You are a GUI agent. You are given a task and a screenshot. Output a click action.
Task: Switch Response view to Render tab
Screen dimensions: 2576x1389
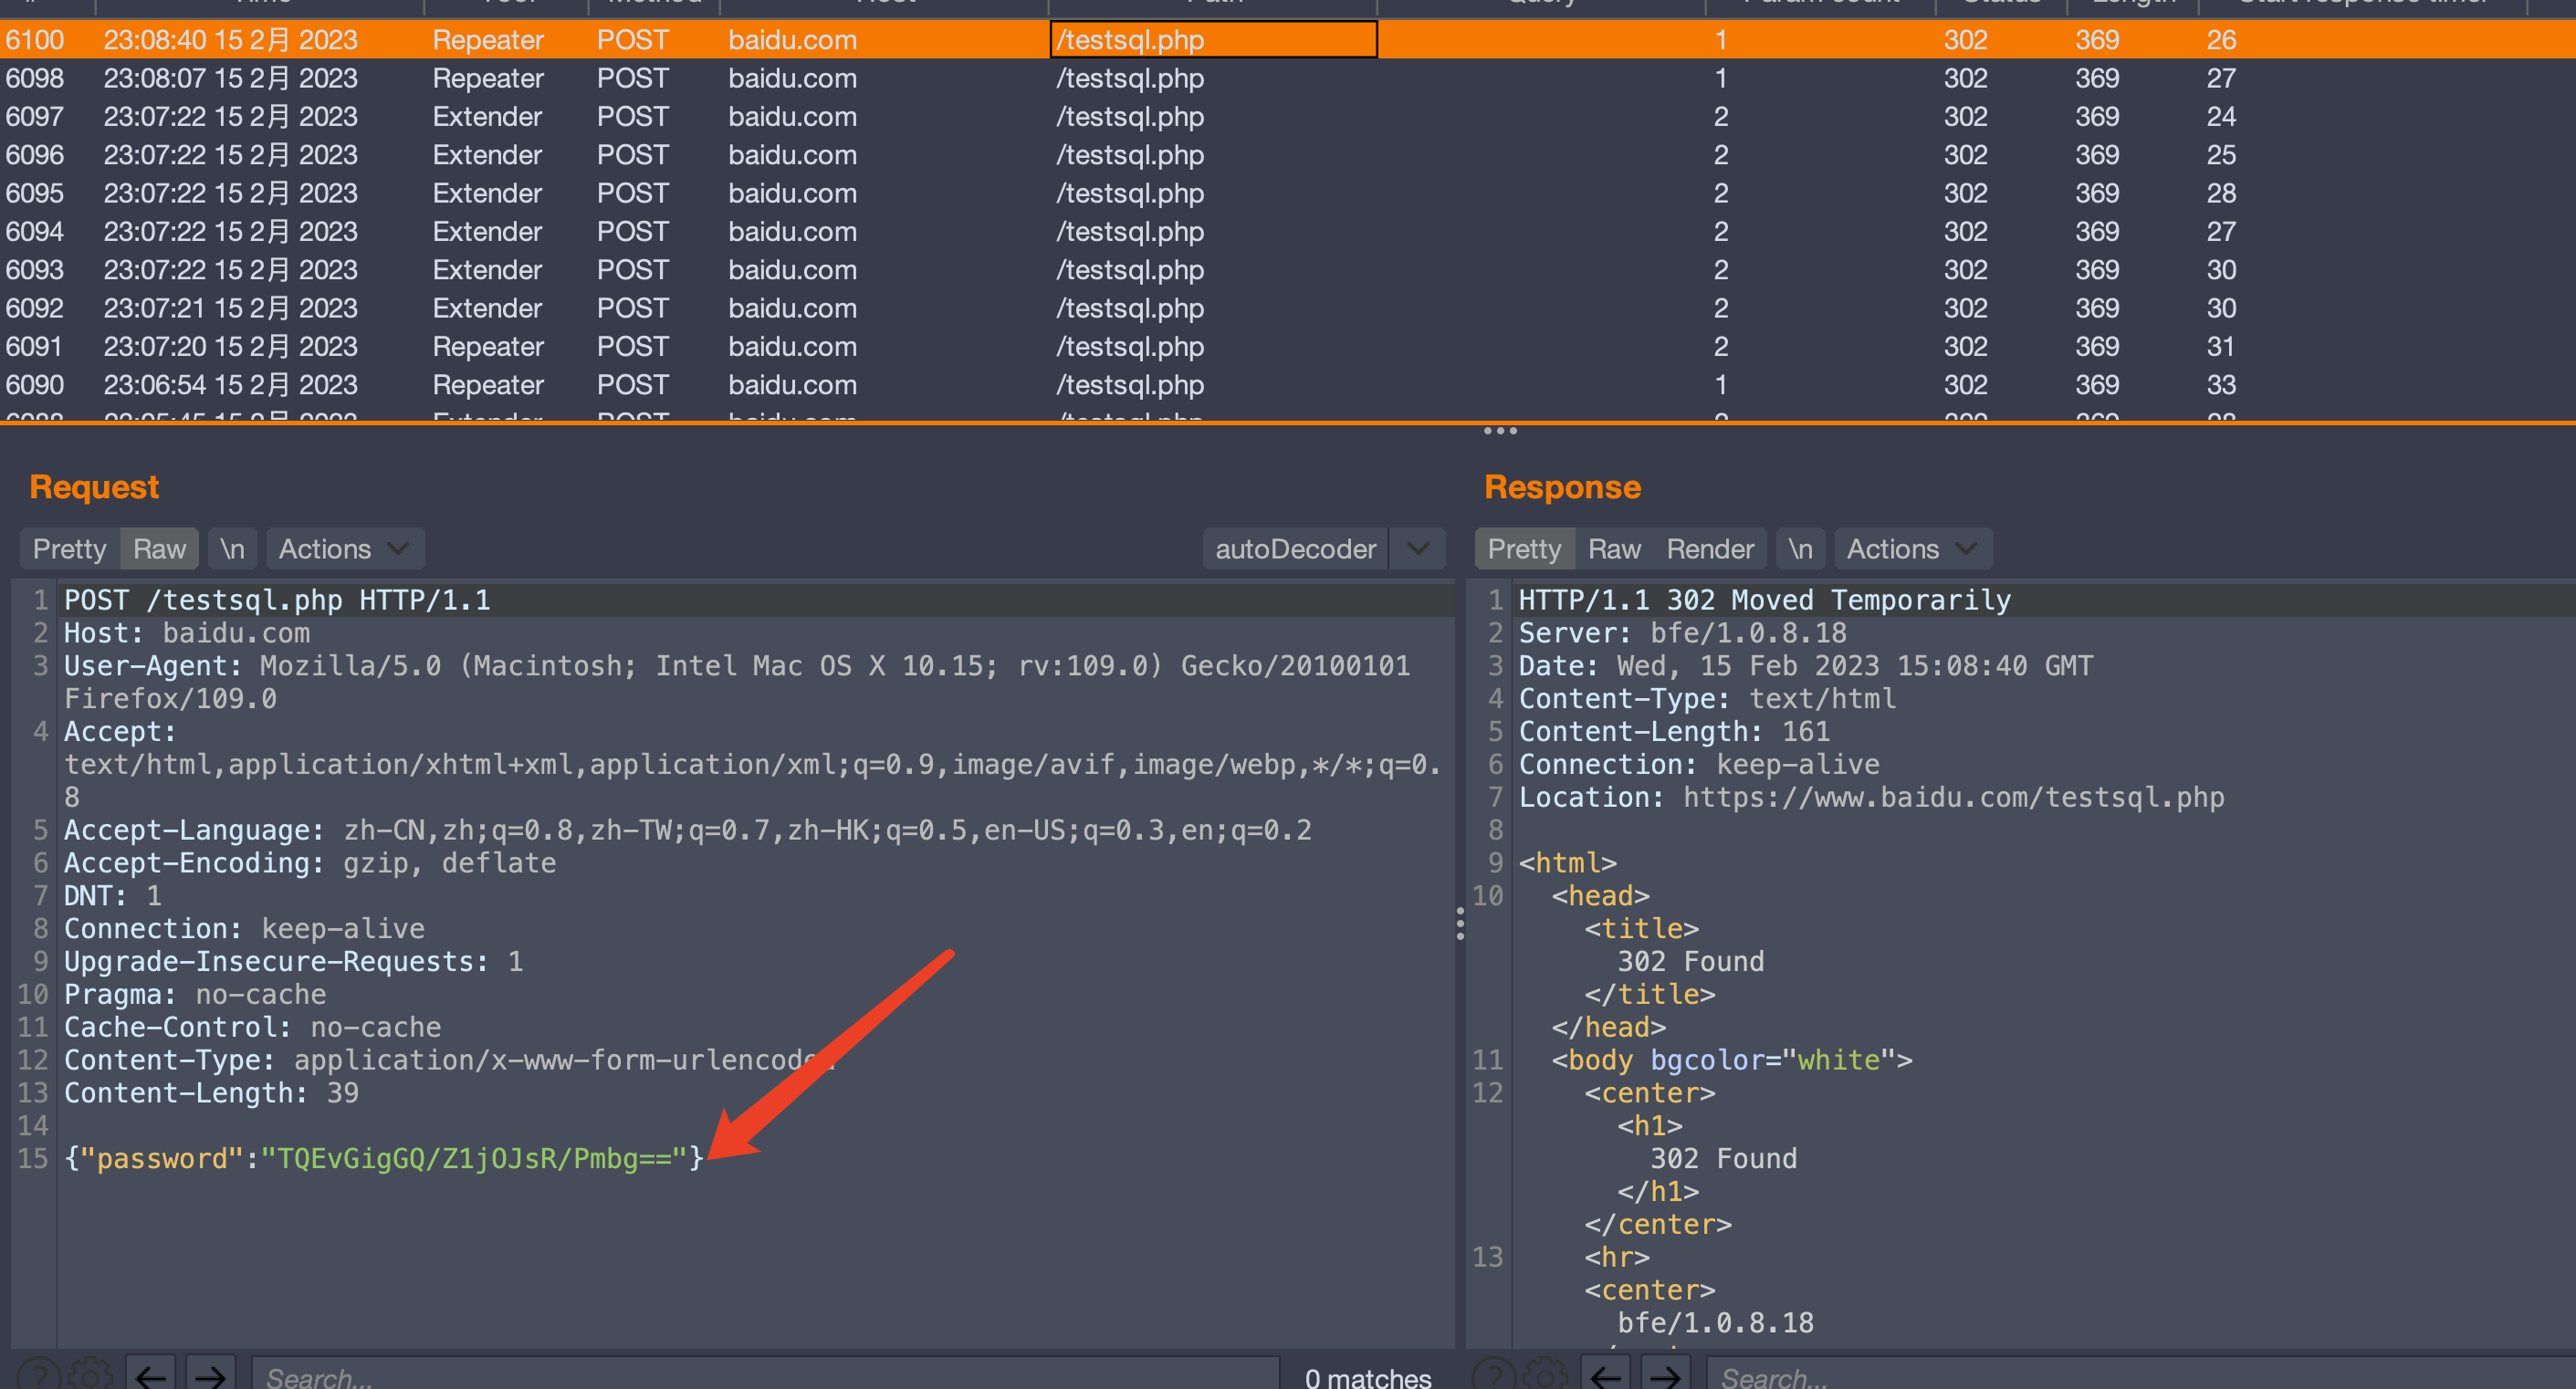[x=1710, y=549]
